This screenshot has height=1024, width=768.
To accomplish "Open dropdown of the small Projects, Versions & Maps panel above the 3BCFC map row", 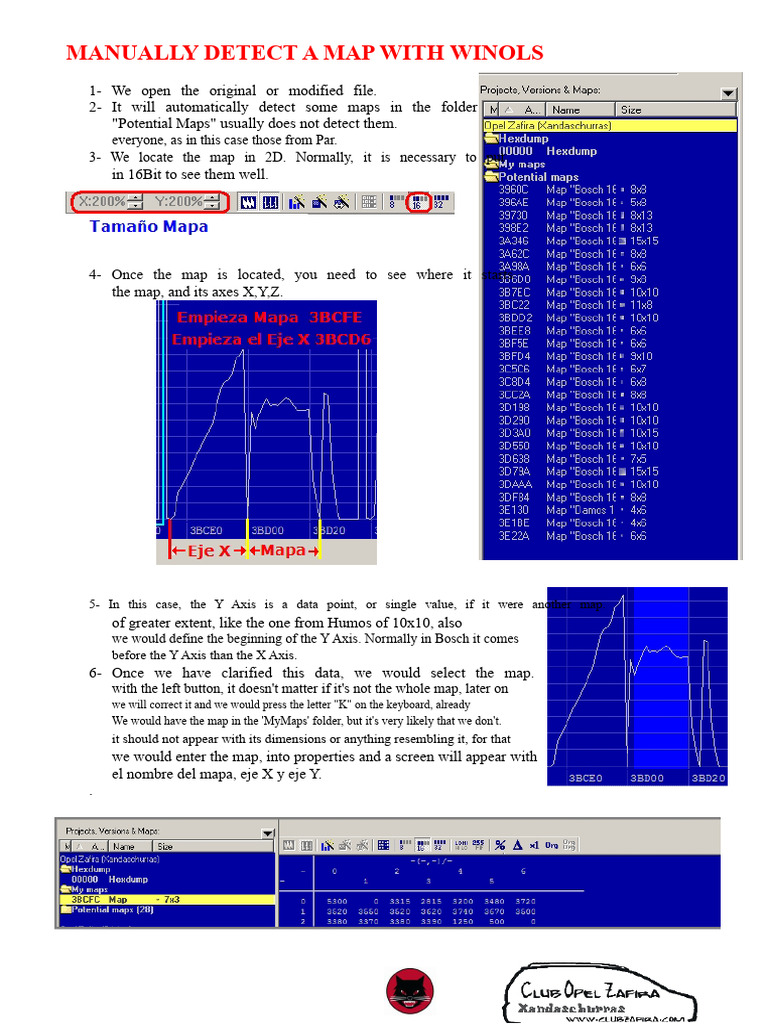I will 268,833.
